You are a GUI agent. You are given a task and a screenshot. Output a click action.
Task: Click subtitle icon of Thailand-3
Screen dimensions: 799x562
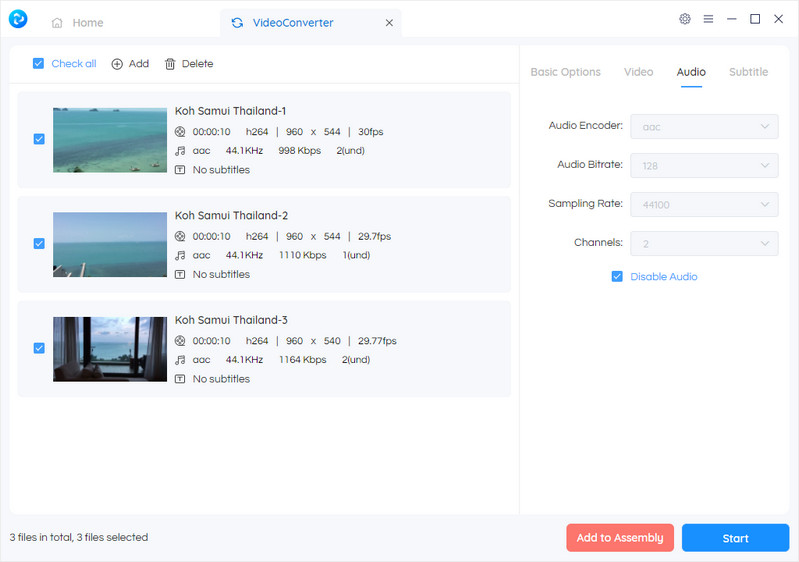click(180, 379)
